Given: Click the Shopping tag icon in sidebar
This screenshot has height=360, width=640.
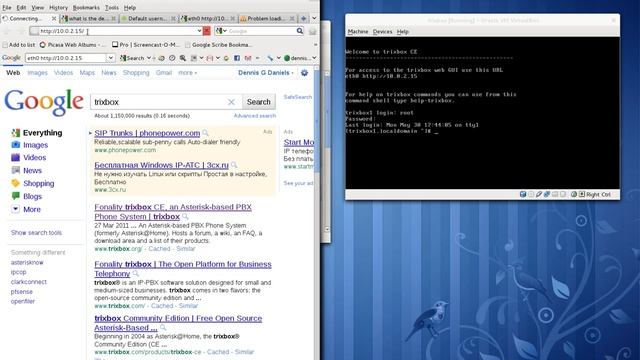Looking at the screenshot, I should [x=16, y=183].
